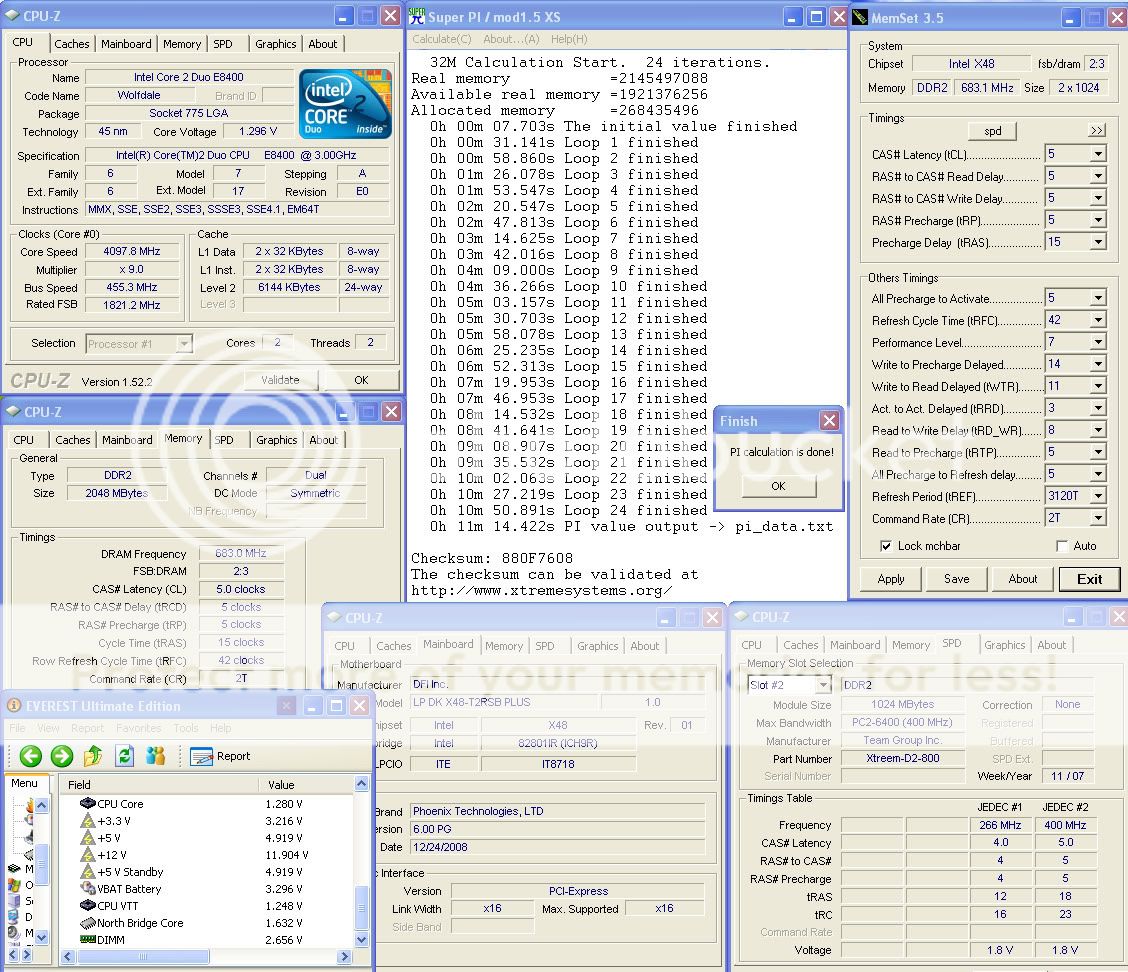Click the EVEREST back arrow icon
The width and height of the screenshot is (1128, 972).
31,755
